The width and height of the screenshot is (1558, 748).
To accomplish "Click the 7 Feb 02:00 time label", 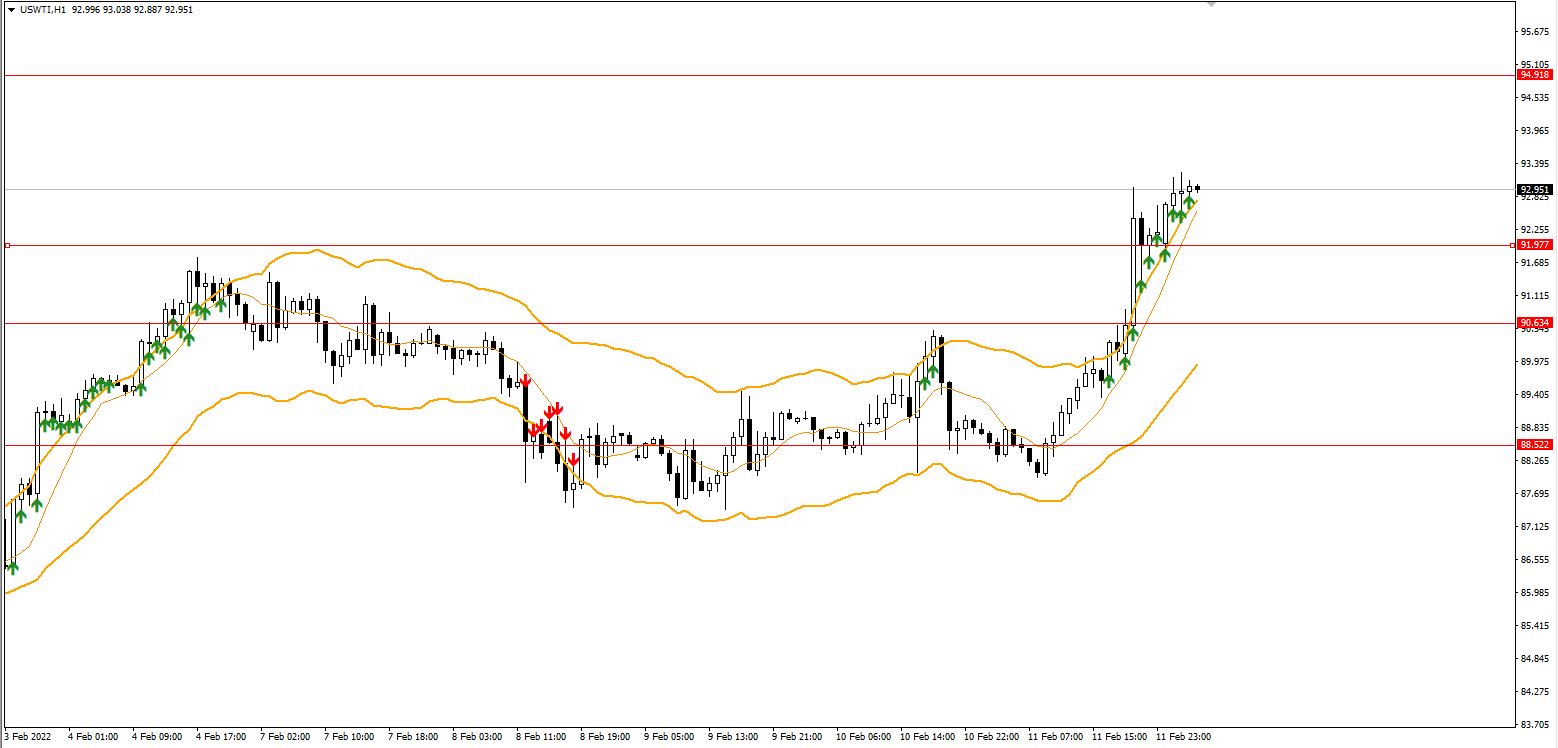I will pos(285,737).
